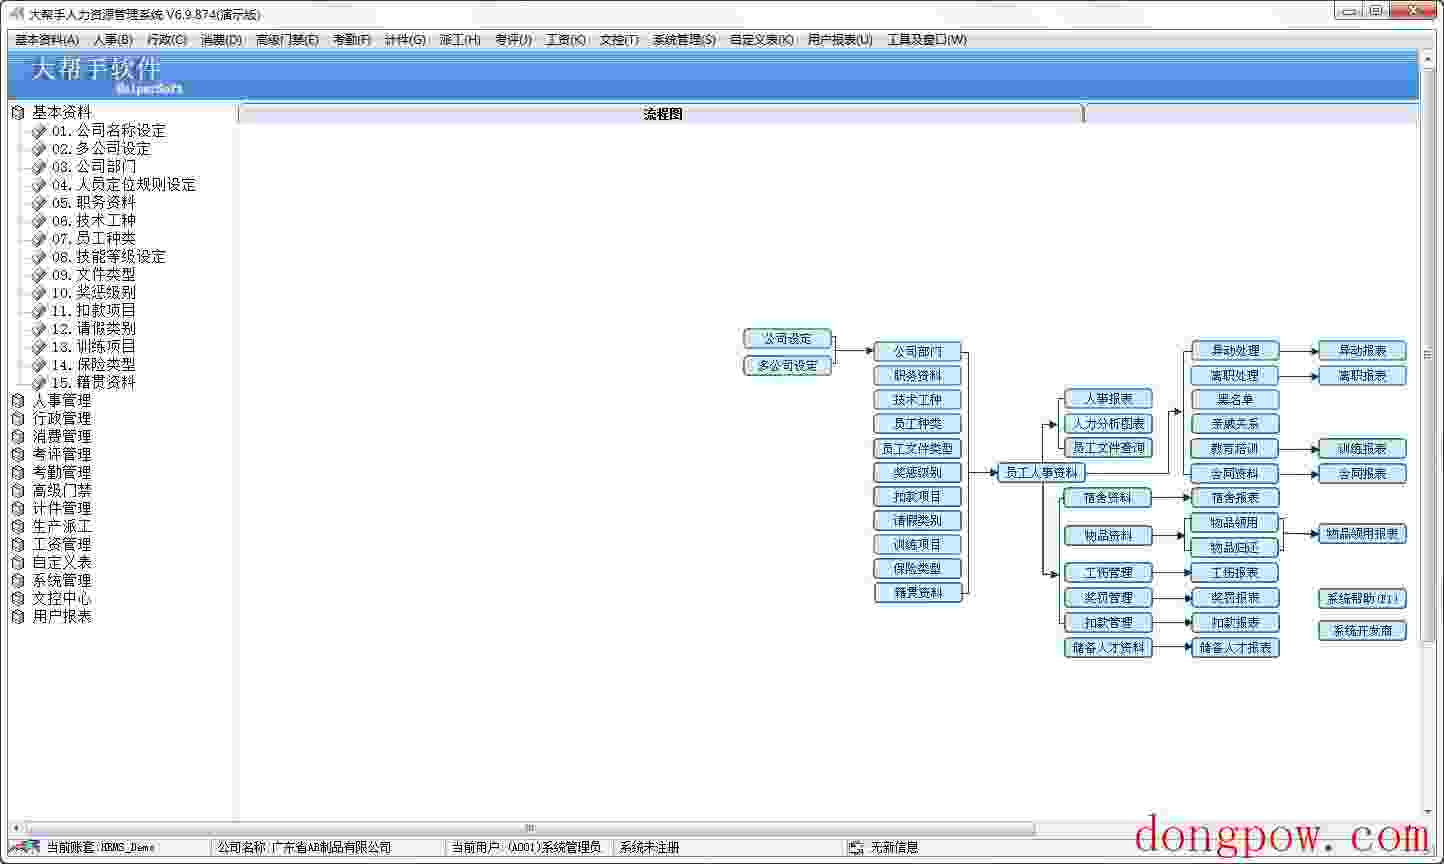Open 物品领用报表 flowchart node
Image resolution: width=1444 pixels, height=864 pixels.
click(x=1362, y=534)
